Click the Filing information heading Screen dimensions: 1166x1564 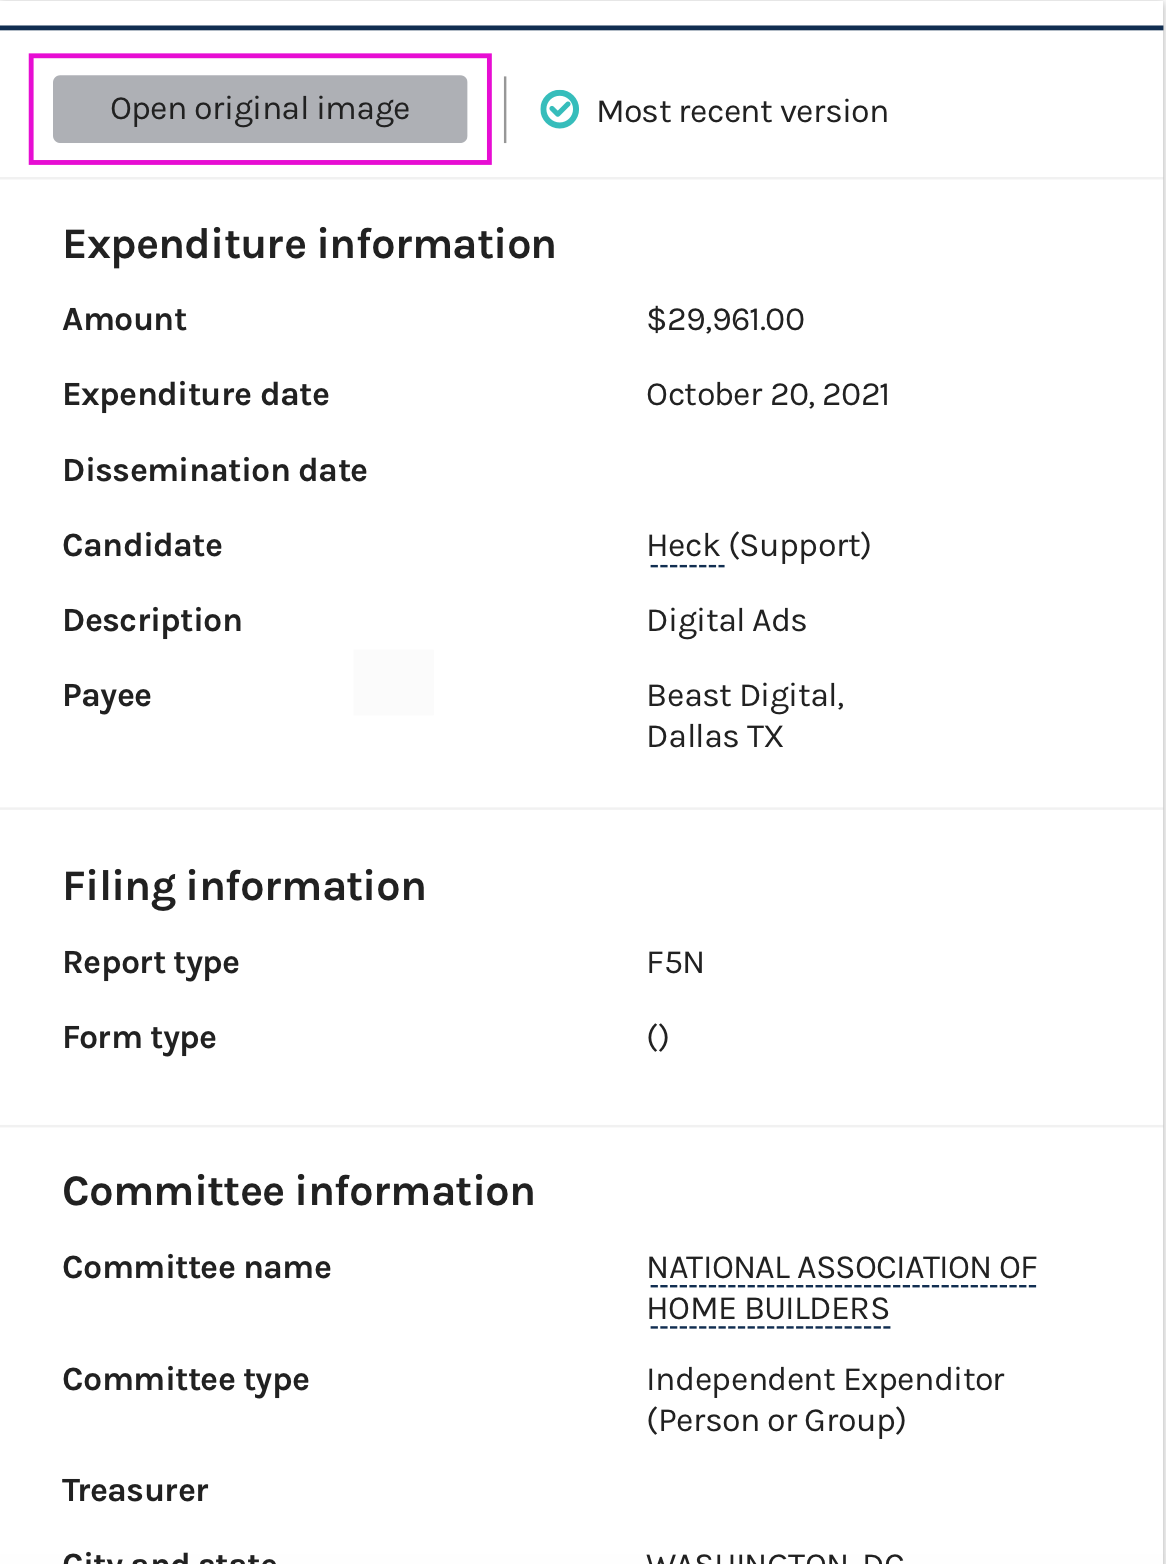click(x=244, y=887)
